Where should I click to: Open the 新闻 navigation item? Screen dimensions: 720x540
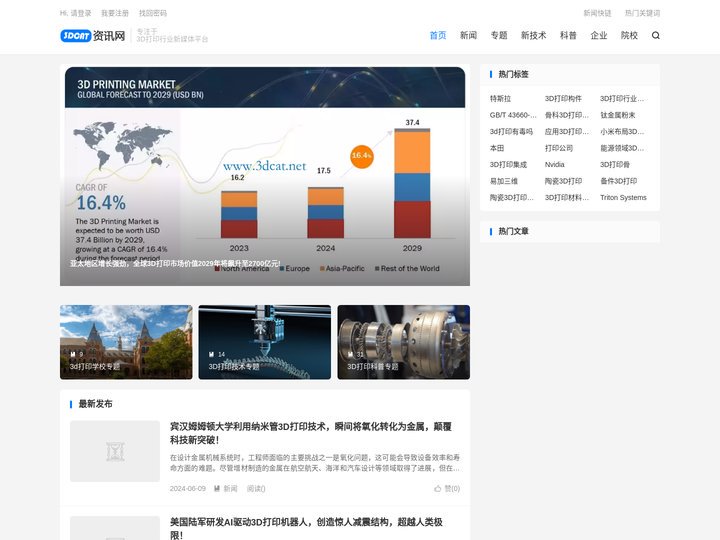(468, 35)
